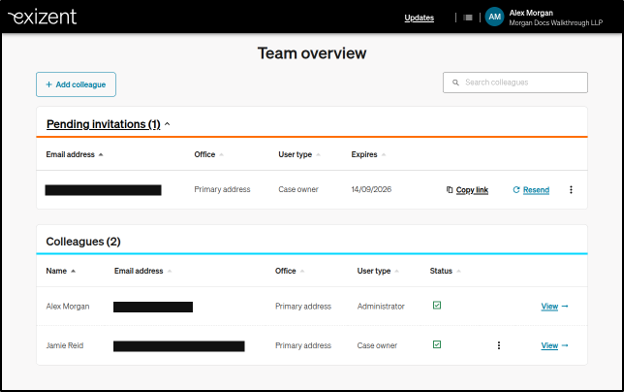Focus the Search colleagues field
This screenshot has height=392, width=624.
coord(515,82)
